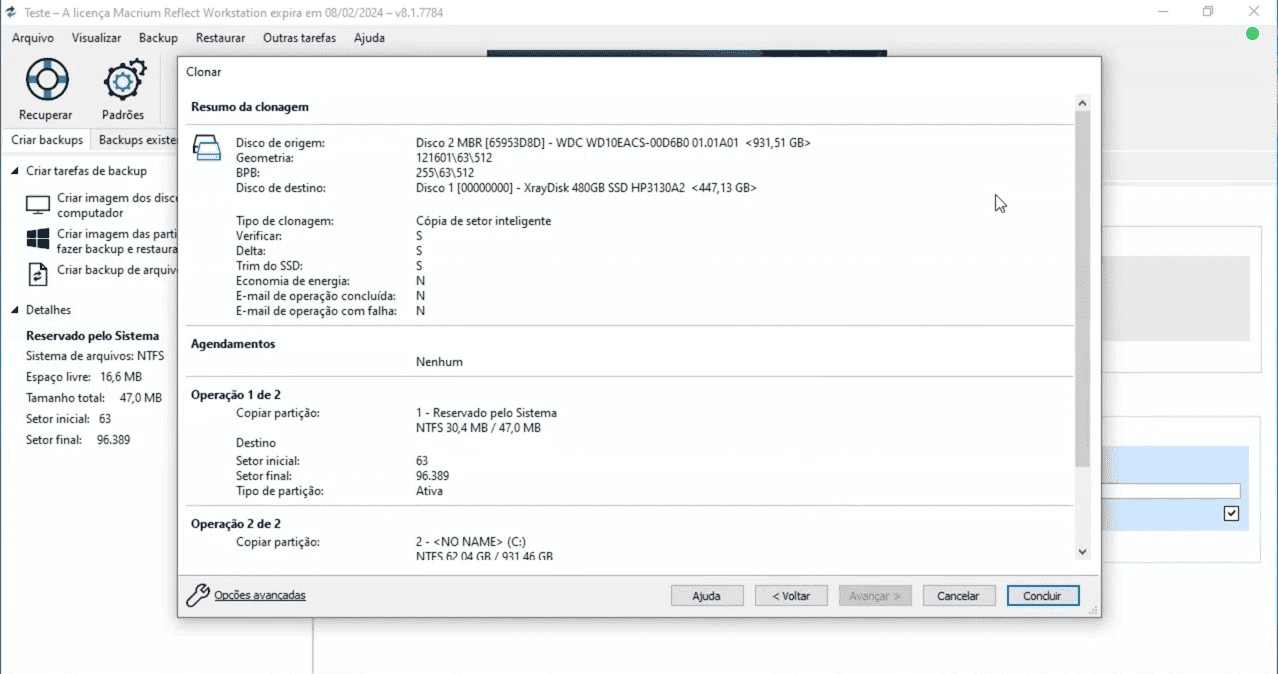Open the Restaurar menu
The width and height of the screenshot is (1278, 674).
point(220,38)
